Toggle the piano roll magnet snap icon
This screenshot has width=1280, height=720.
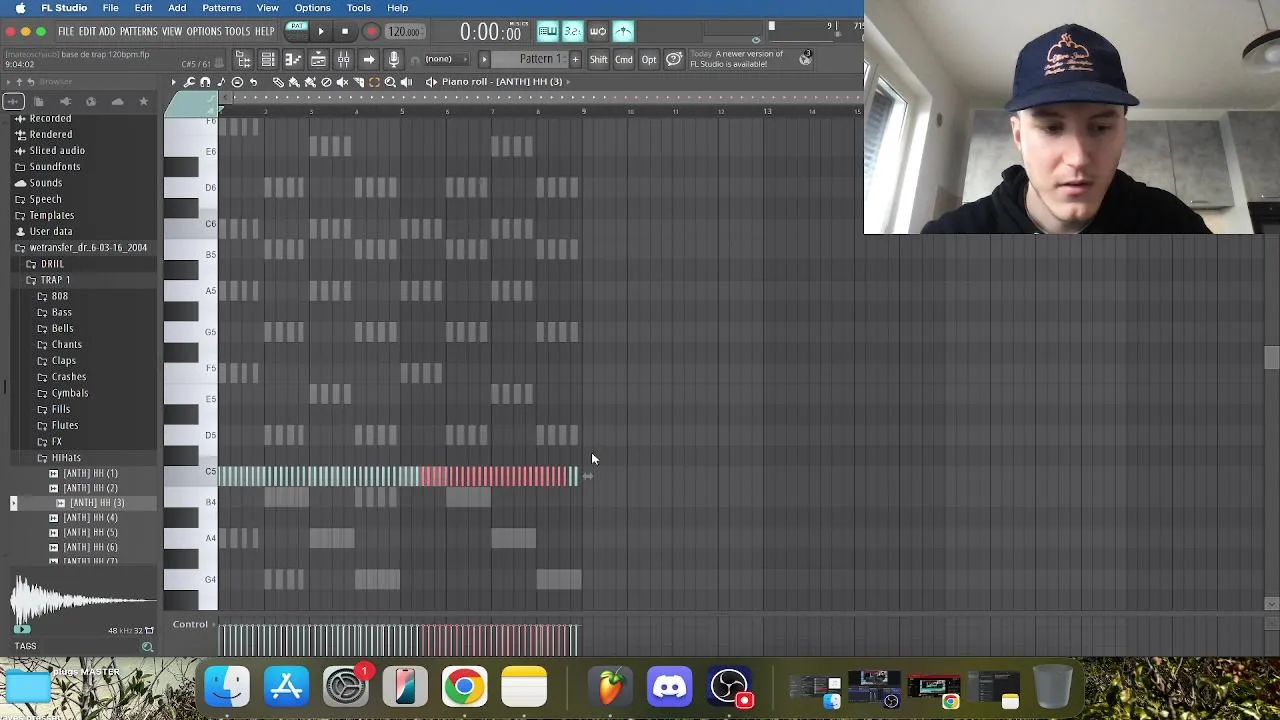coord(205,82)
